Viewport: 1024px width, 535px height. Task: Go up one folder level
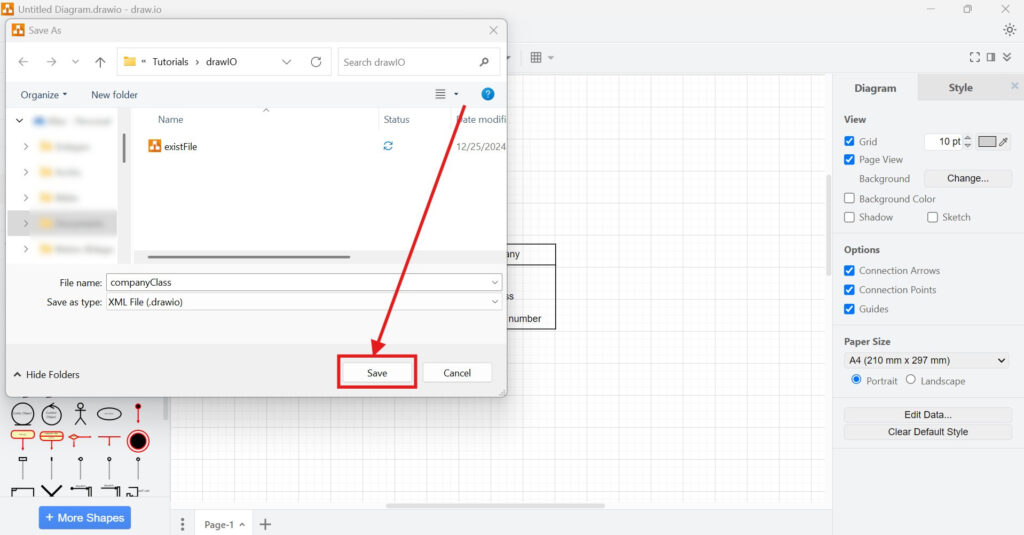100,62
